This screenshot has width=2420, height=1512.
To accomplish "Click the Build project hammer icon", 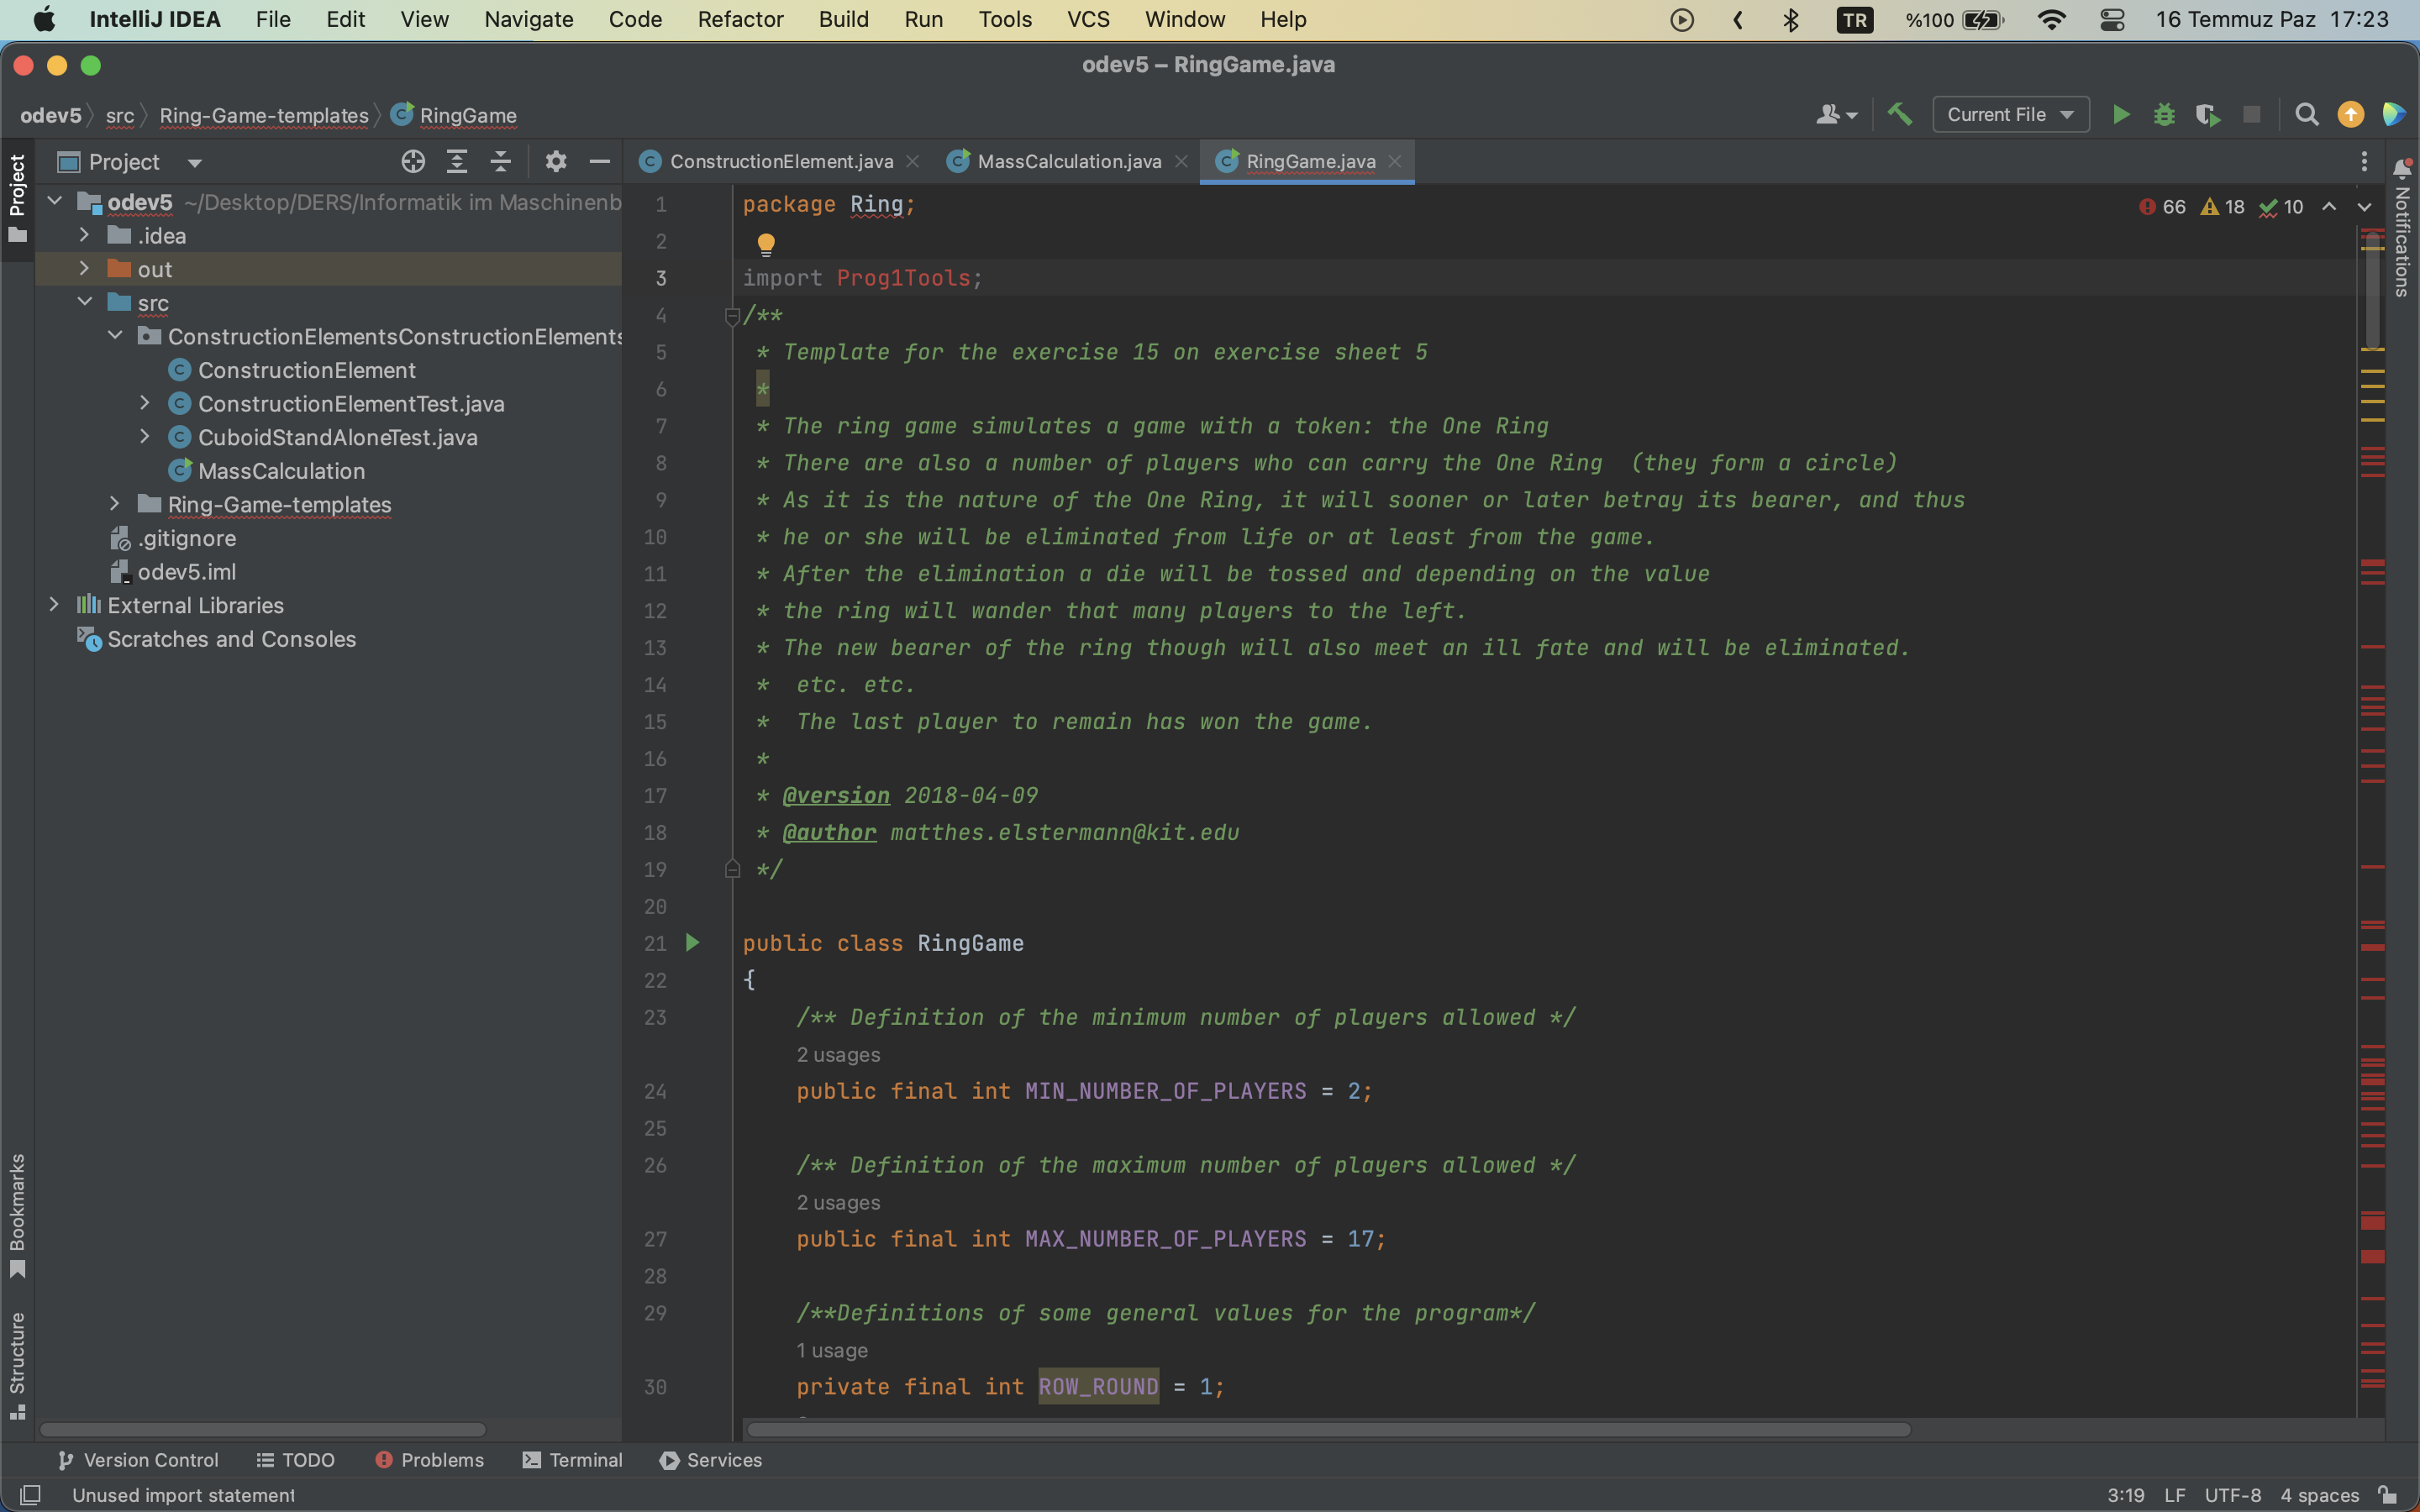I will (x=1899, y=115).
